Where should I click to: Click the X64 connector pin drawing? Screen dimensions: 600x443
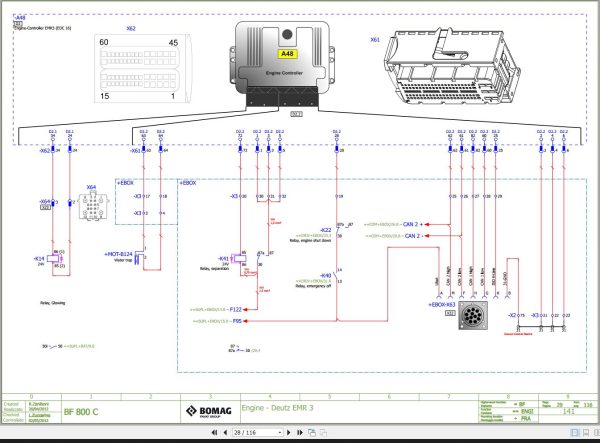93,206
